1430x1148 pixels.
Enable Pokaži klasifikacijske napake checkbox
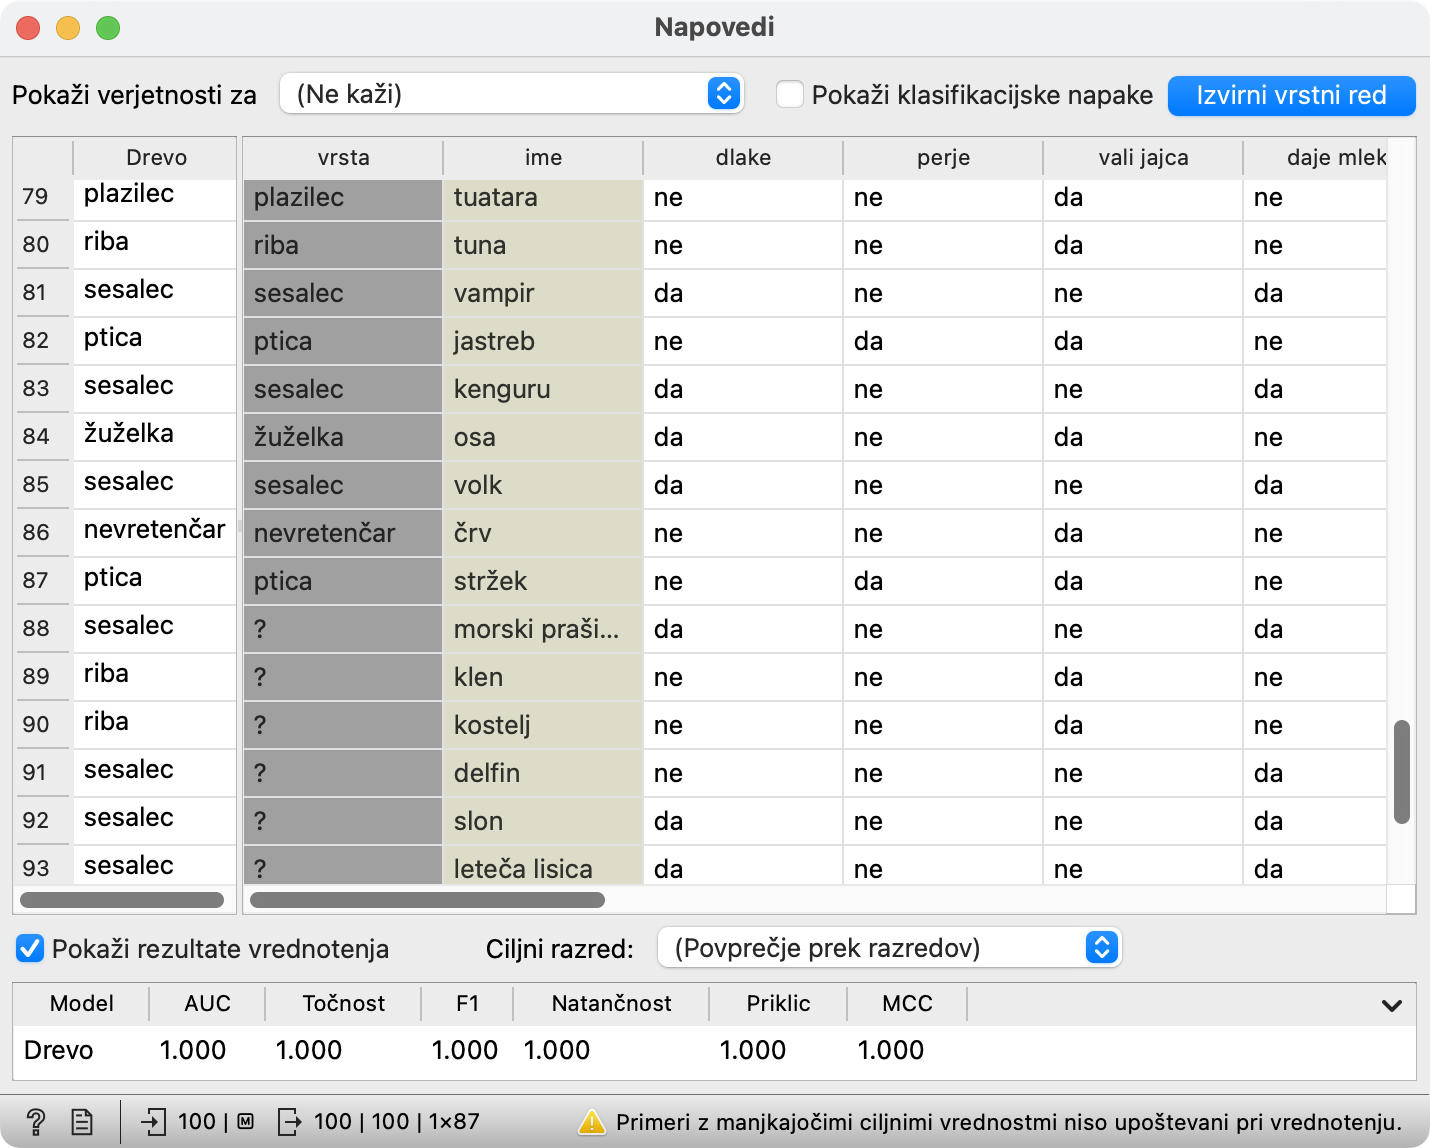tap(790, 95)
